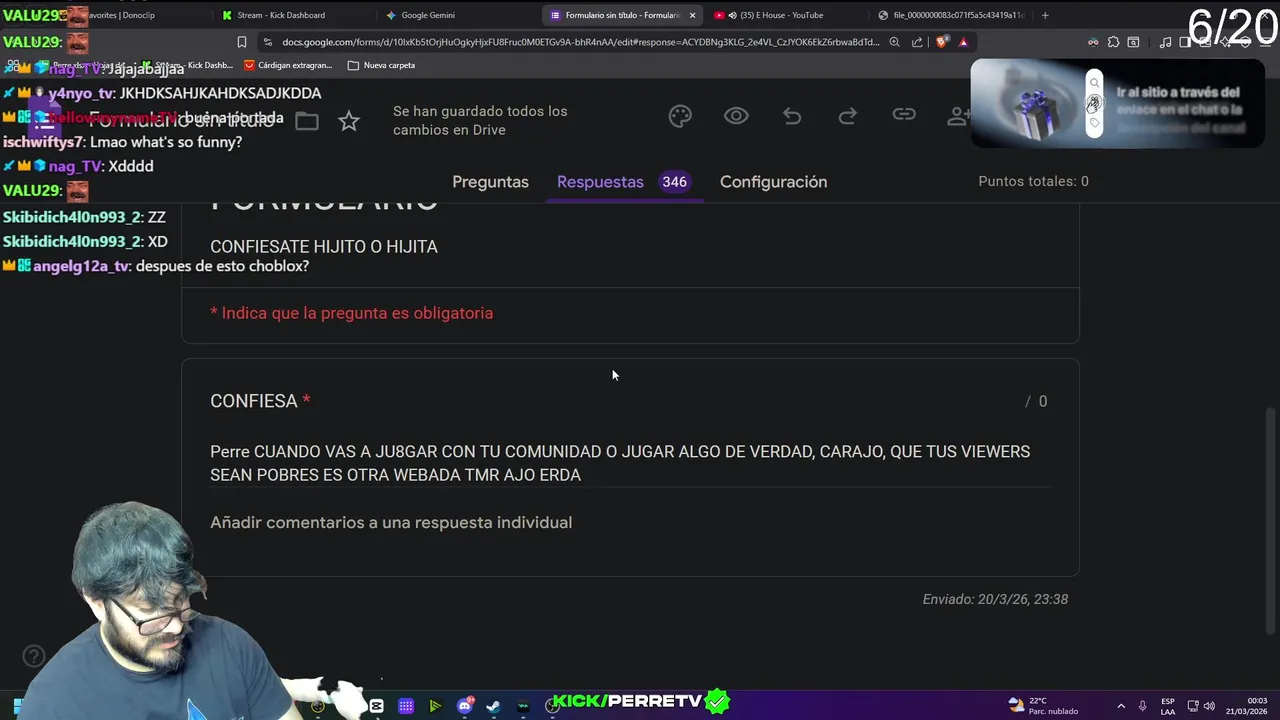Click the form preview eye icon
The height and width of the screenshot is (720, 1280).
[x=736, y=116]
